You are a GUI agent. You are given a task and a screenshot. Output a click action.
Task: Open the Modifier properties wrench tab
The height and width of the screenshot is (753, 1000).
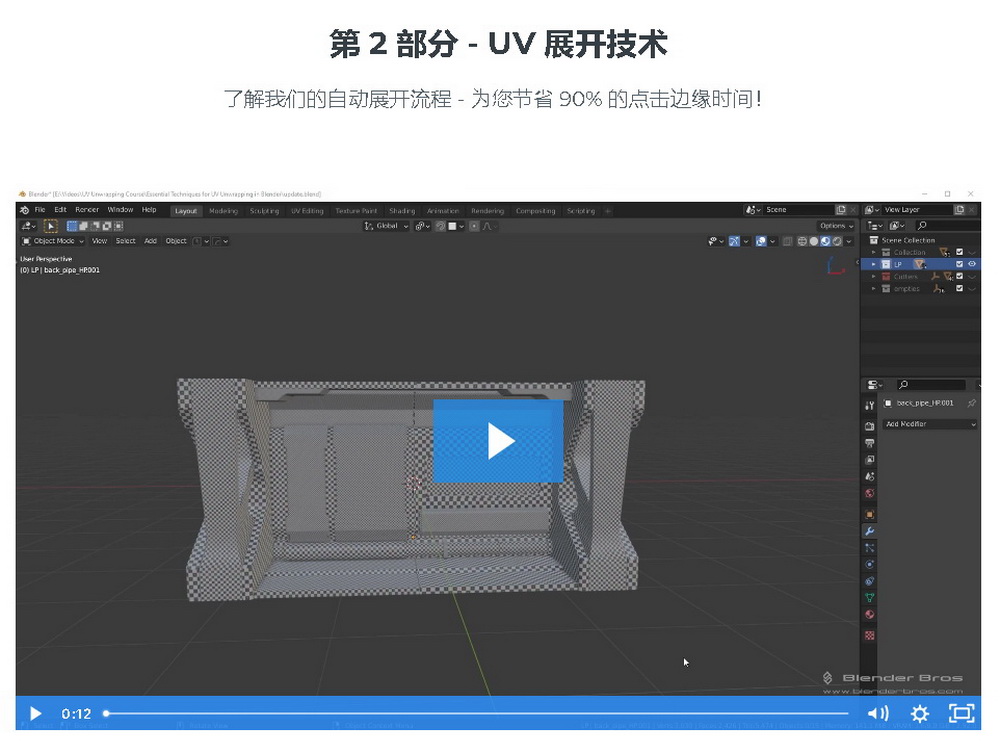click(x=869, y=531)
